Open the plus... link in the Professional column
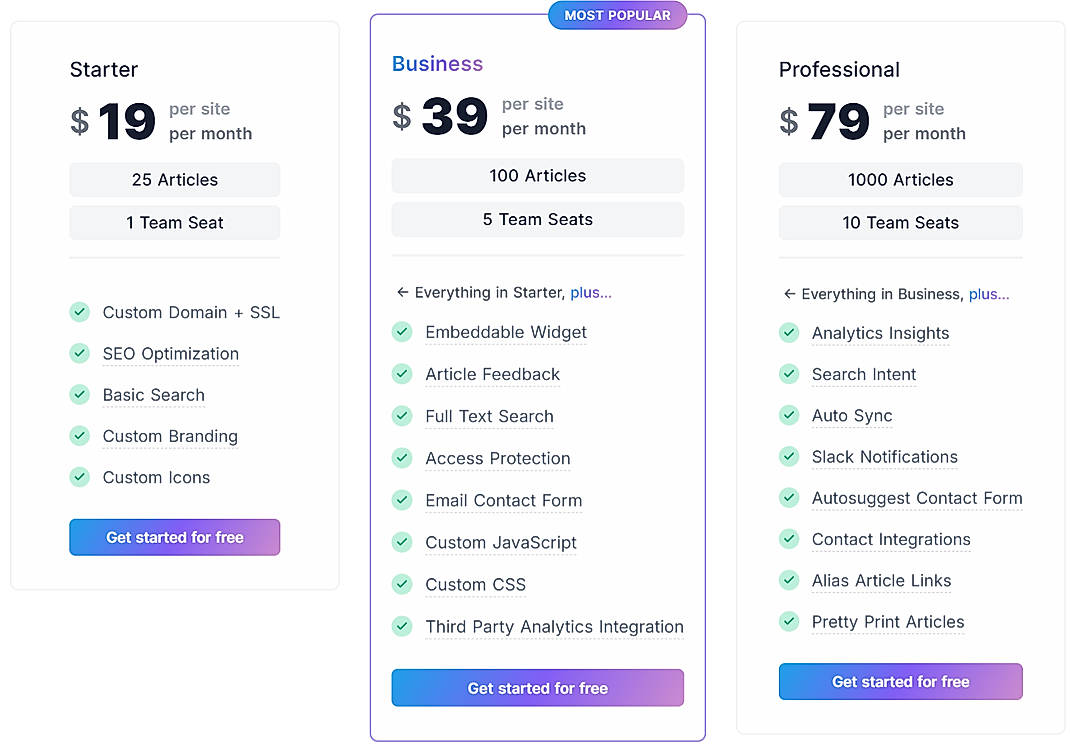The width and height of the screenshot is (1070, 744). [988, 294]
